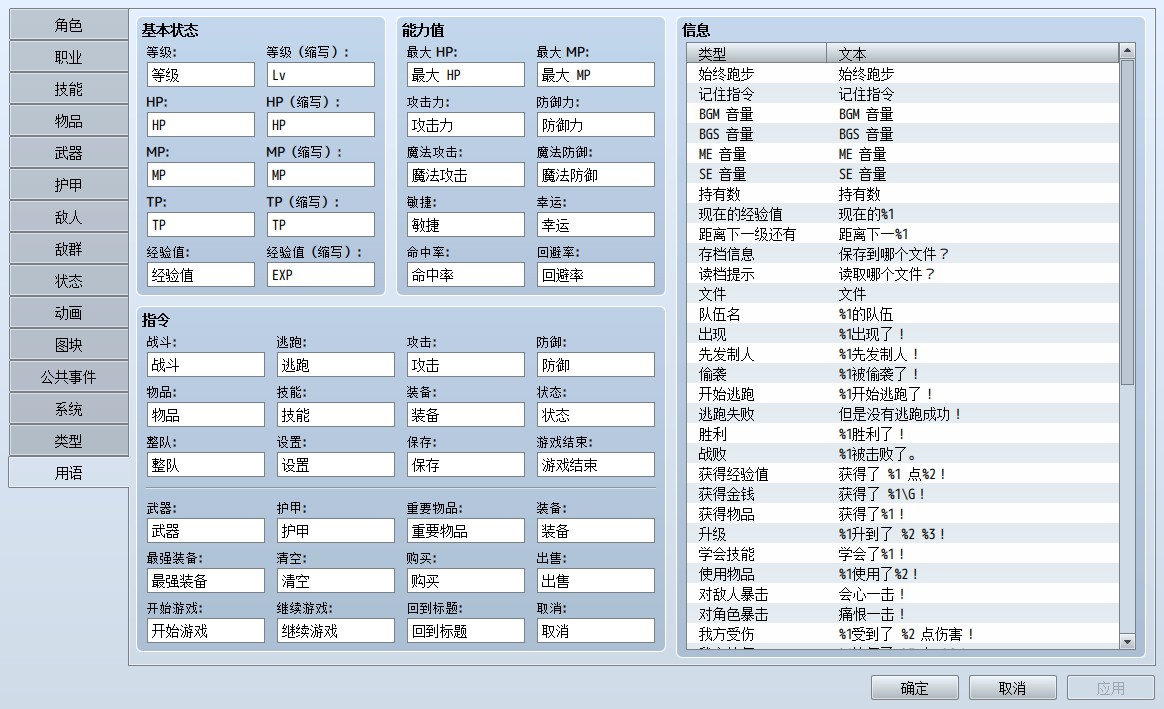
Task: Click the 清空 input field
Action: point(336,581)
